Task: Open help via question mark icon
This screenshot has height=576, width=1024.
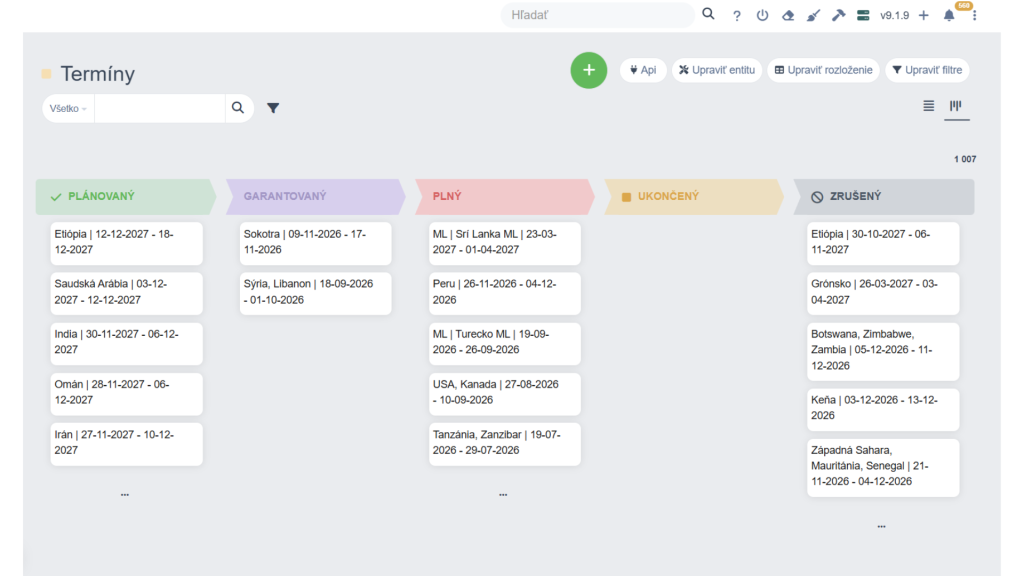Action: pyautogui.click(x=737, y=16)
